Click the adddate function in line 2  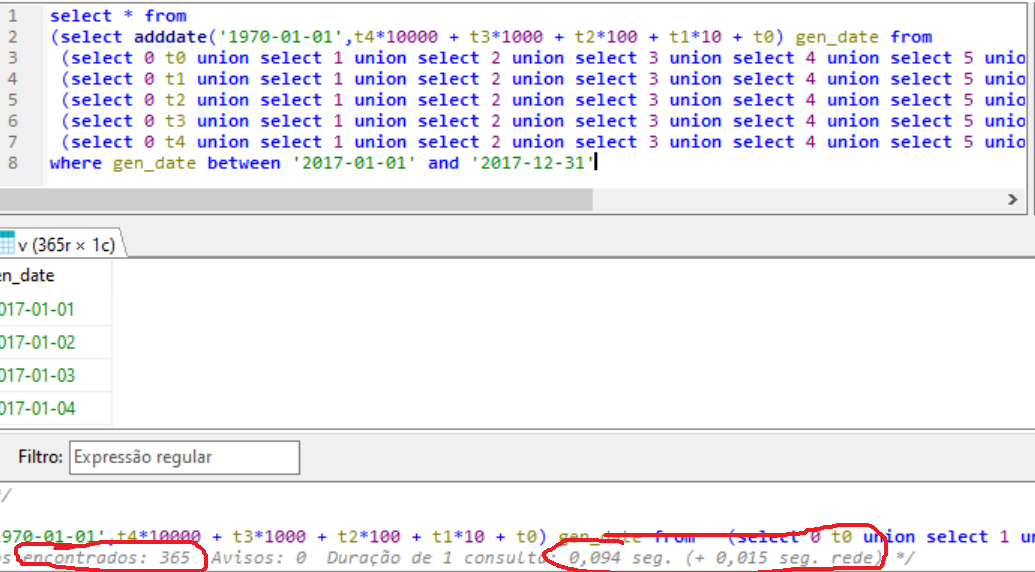[x=170, y=37]
